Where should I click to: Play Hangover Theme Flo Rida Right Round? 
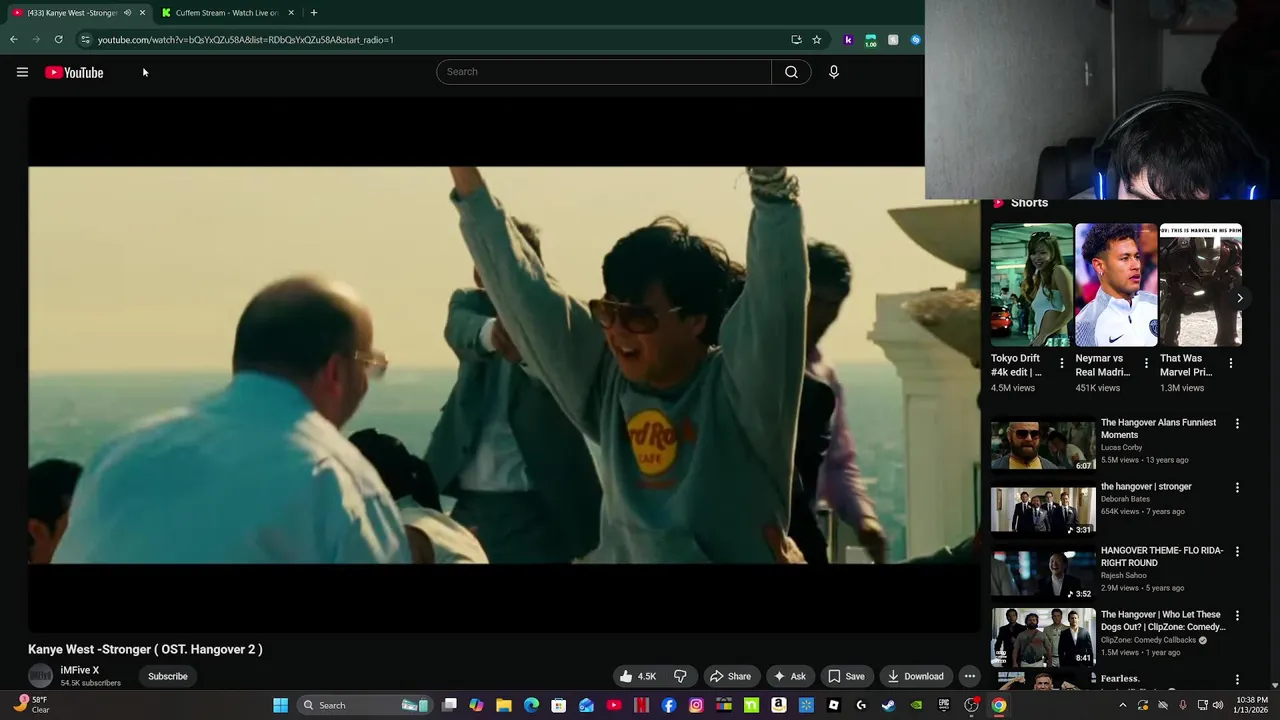pos(1162,557)
